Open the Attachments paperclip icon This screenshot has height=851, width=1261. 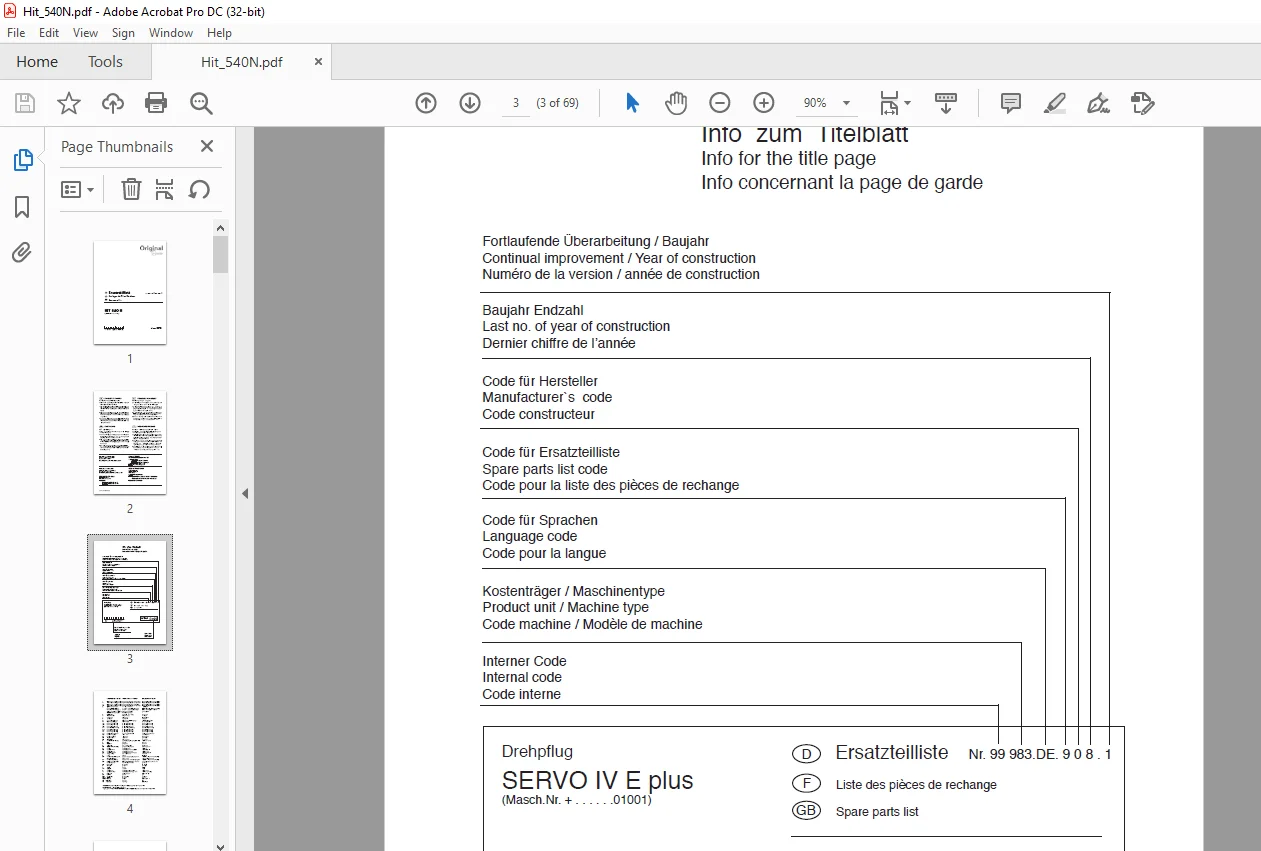22,253
